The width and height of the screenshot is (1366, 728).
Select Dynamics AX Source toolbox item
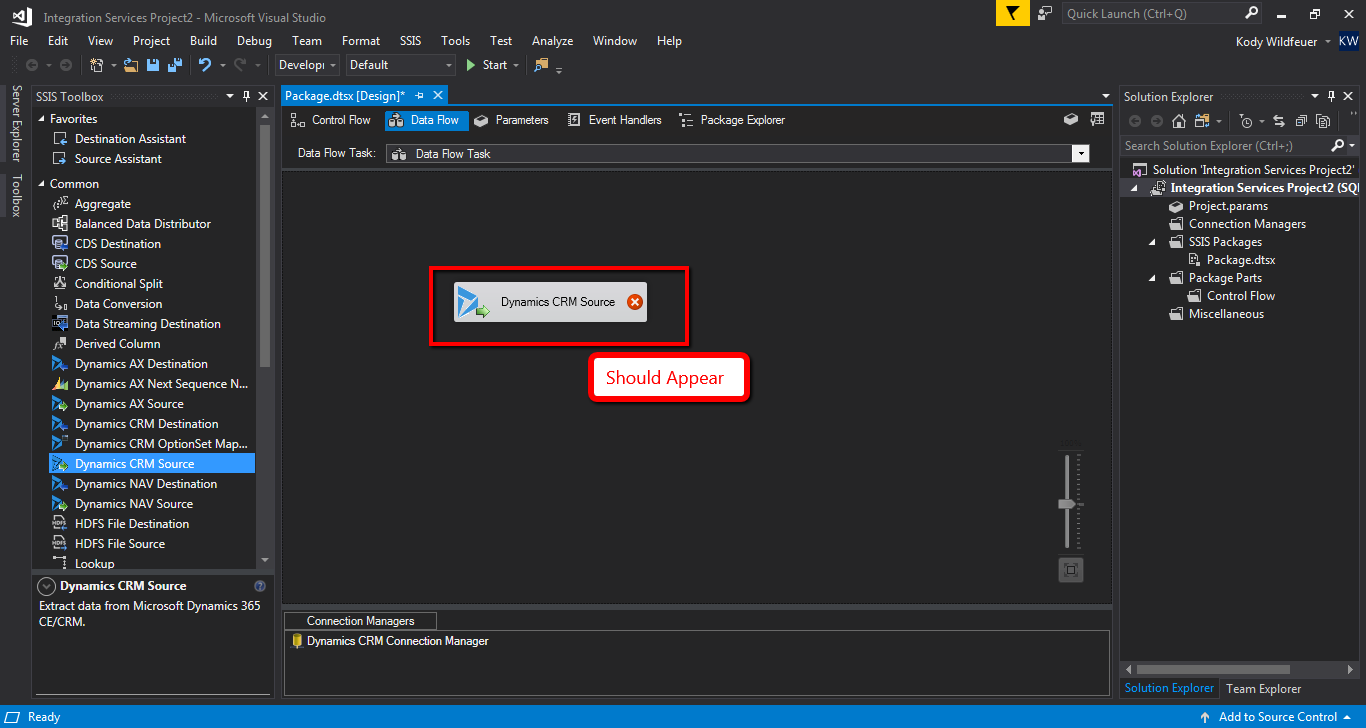[129, 404]
